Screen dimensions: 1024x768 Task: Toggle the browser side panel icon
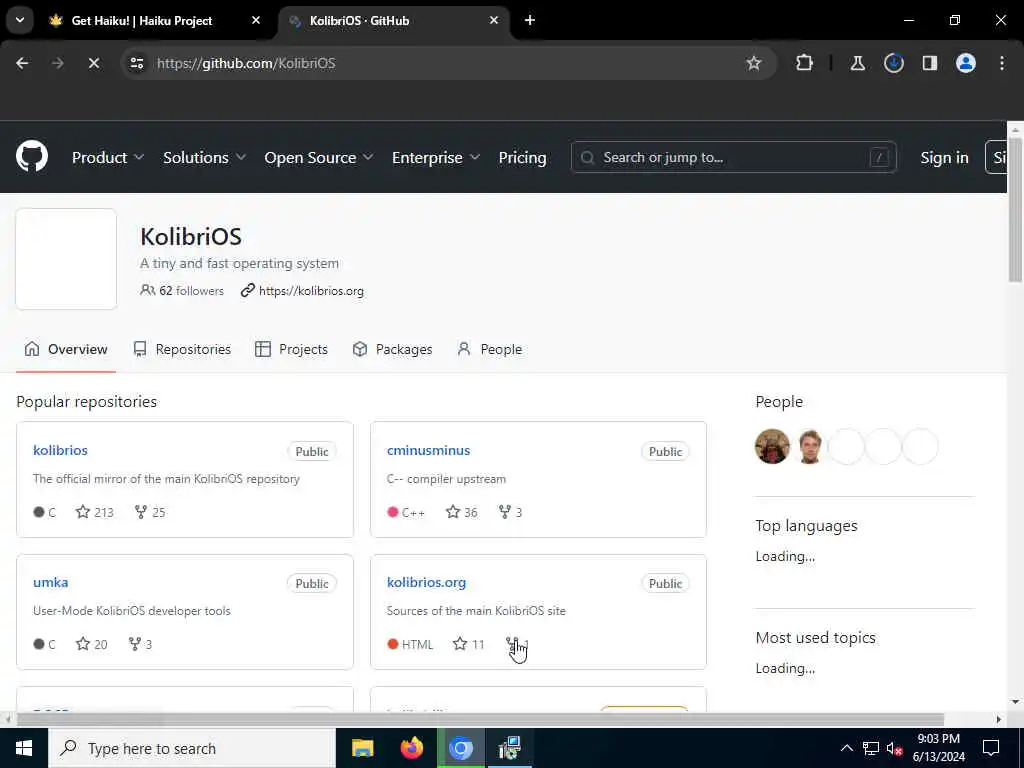[x=929, y=63]
